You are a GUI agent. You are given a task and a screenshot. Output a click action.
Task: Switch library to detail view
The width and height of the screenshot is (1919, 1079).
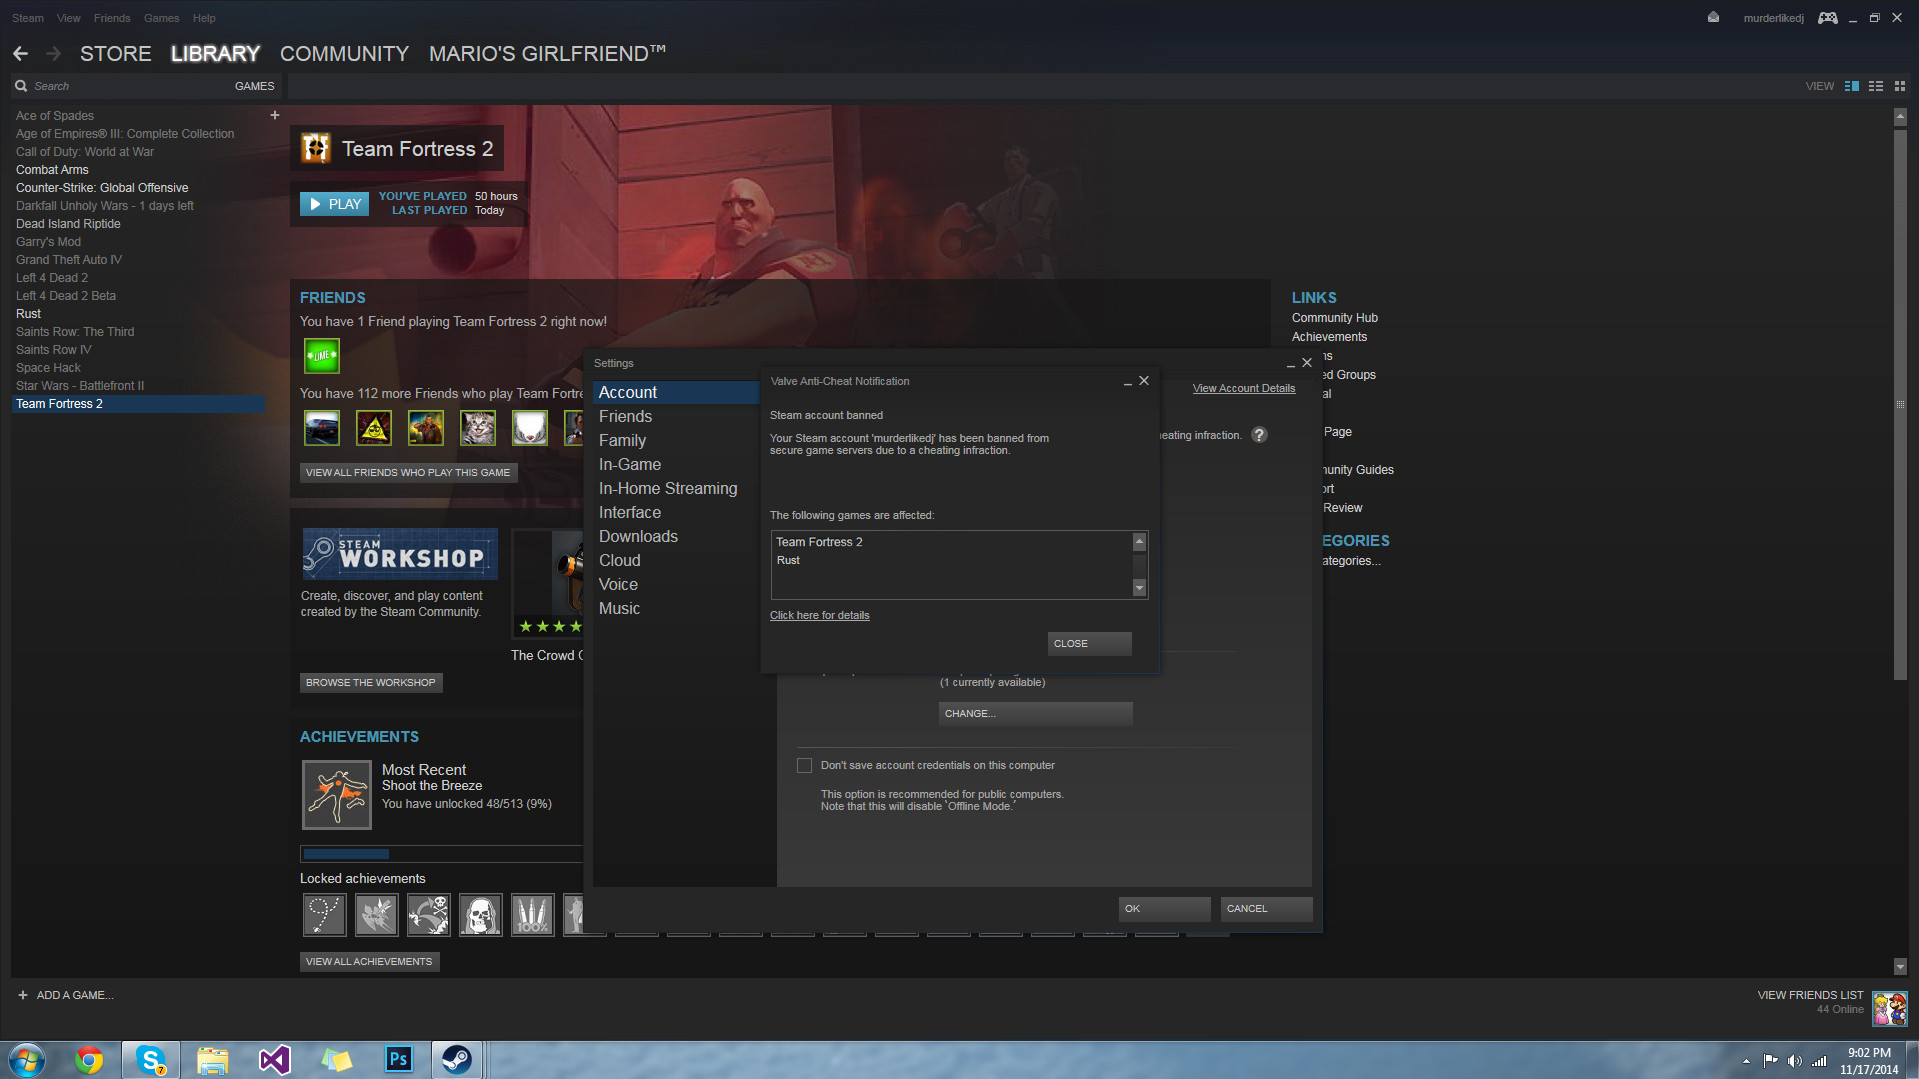[x=1852, y=86]
